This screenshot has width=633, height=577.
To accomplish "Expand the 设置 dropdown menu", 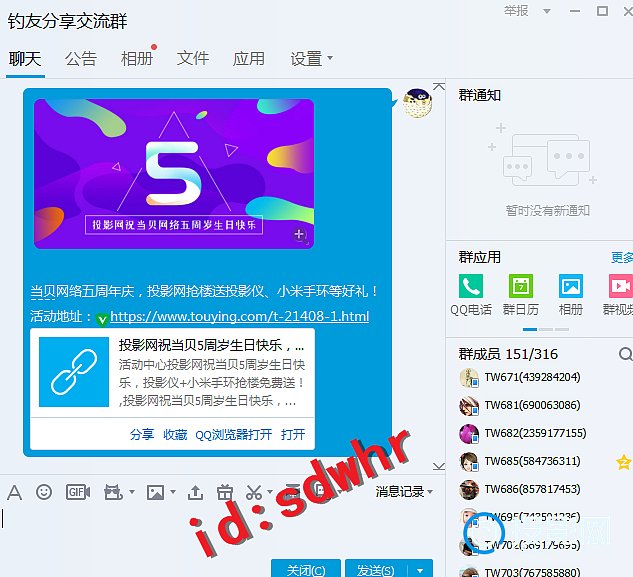I will 330,58.
